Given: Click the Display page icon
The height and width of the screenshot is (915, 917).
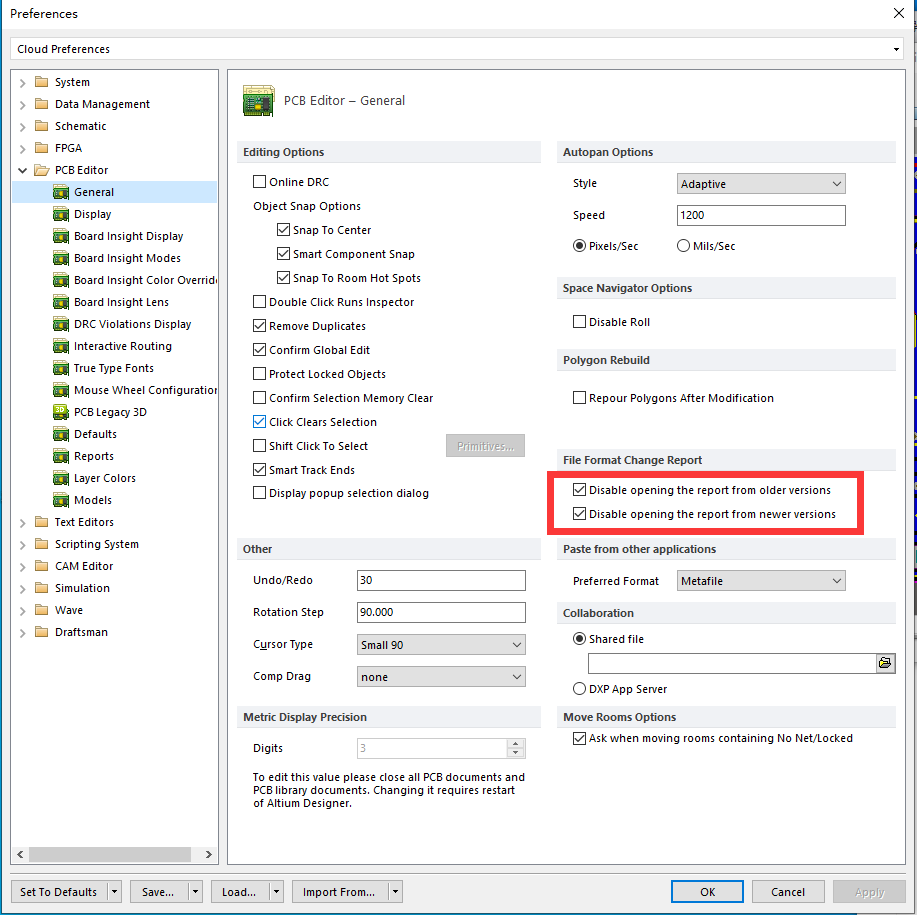Looking at the screenshot, I should coord(61,214).
